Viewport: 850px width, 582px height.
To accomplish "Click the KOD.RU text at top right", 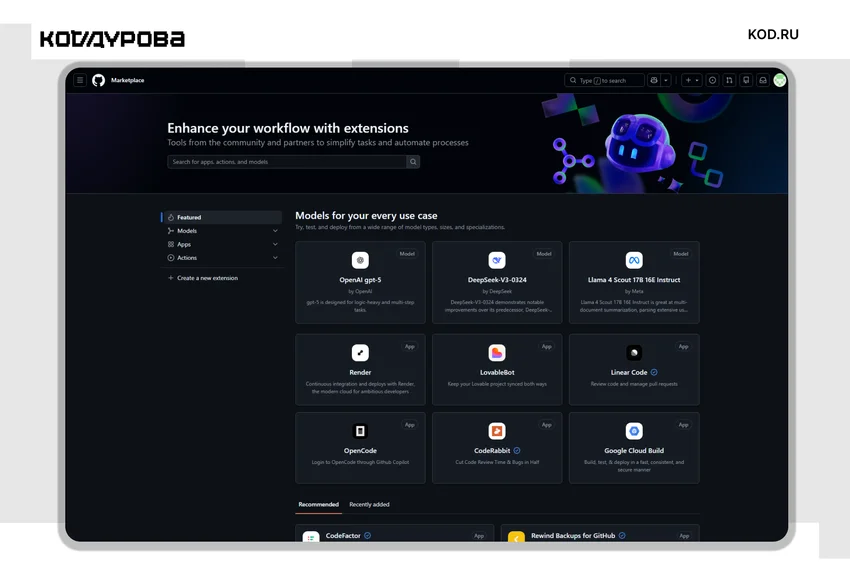I will coord(773,34).
